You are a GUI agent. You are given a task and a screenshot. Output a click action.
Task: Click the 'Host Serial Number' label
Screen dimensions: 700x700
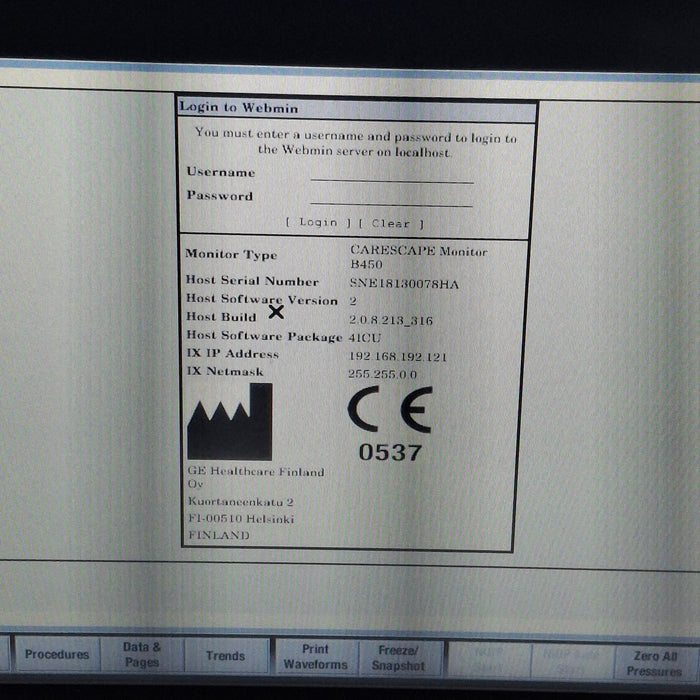[x=252, y=281]
